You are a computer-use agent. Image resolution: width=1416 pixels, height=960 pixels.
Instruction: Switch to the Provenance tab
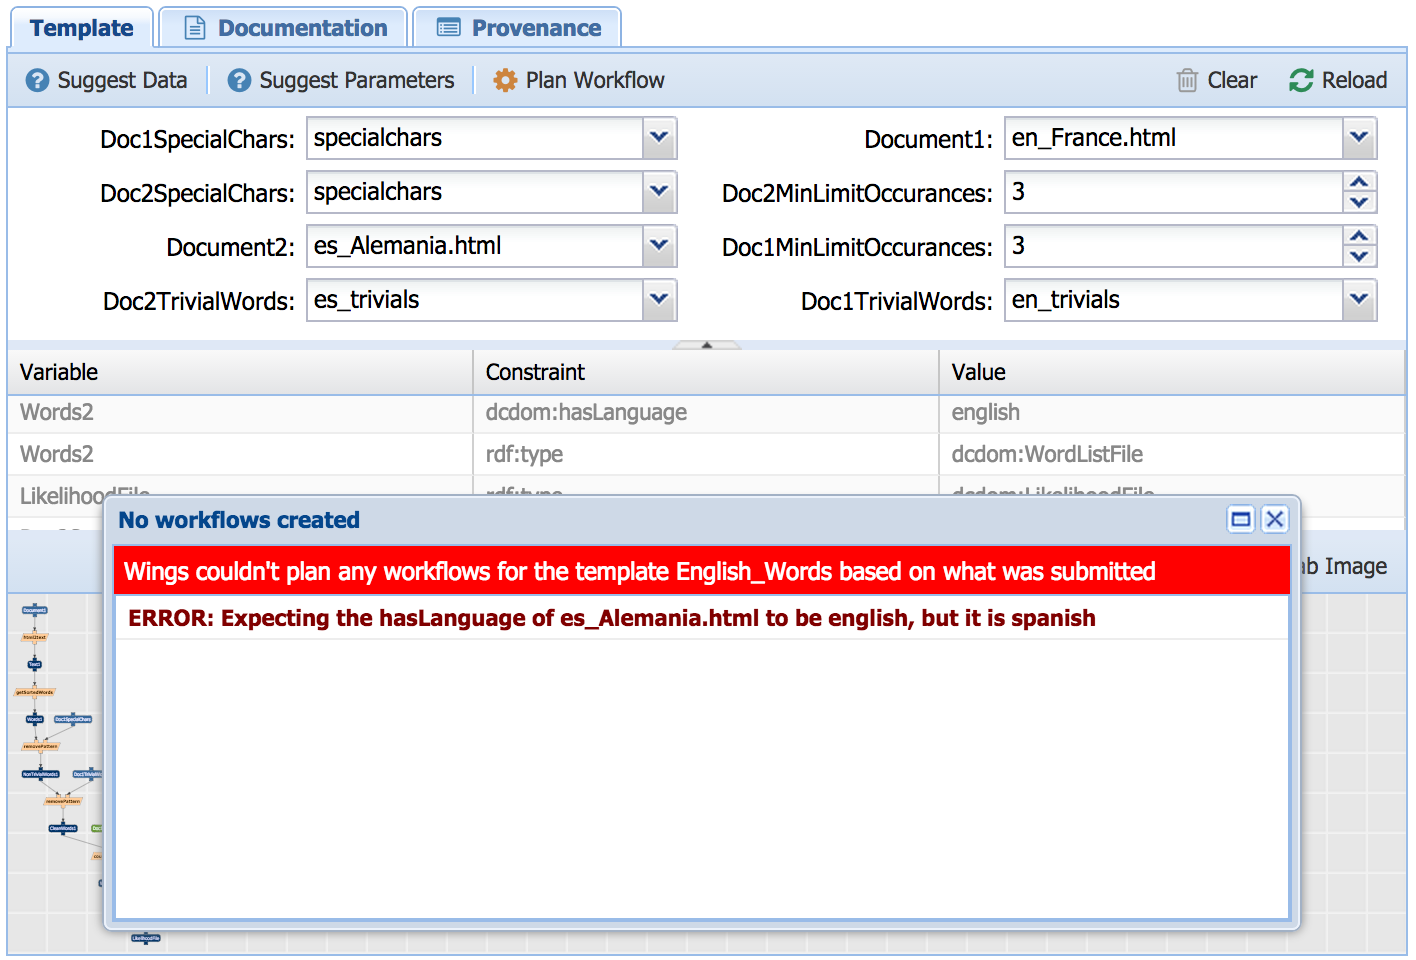(518, 28)
